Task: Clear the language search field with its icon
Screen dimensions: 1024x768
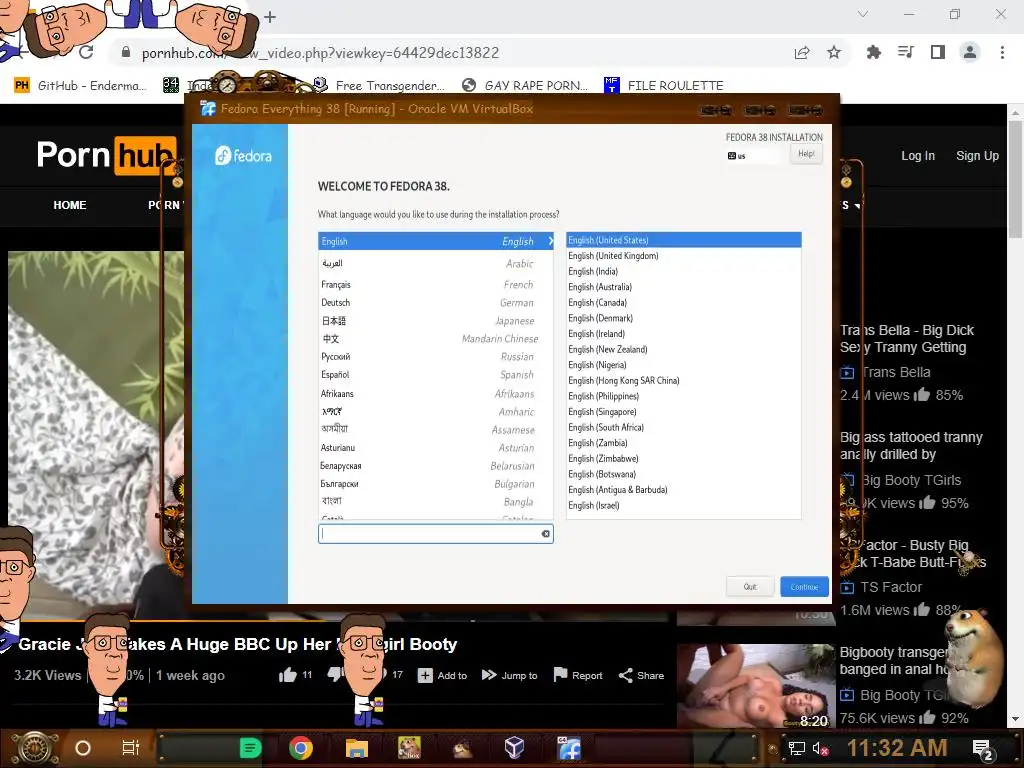Action: [x=545, y=534]
